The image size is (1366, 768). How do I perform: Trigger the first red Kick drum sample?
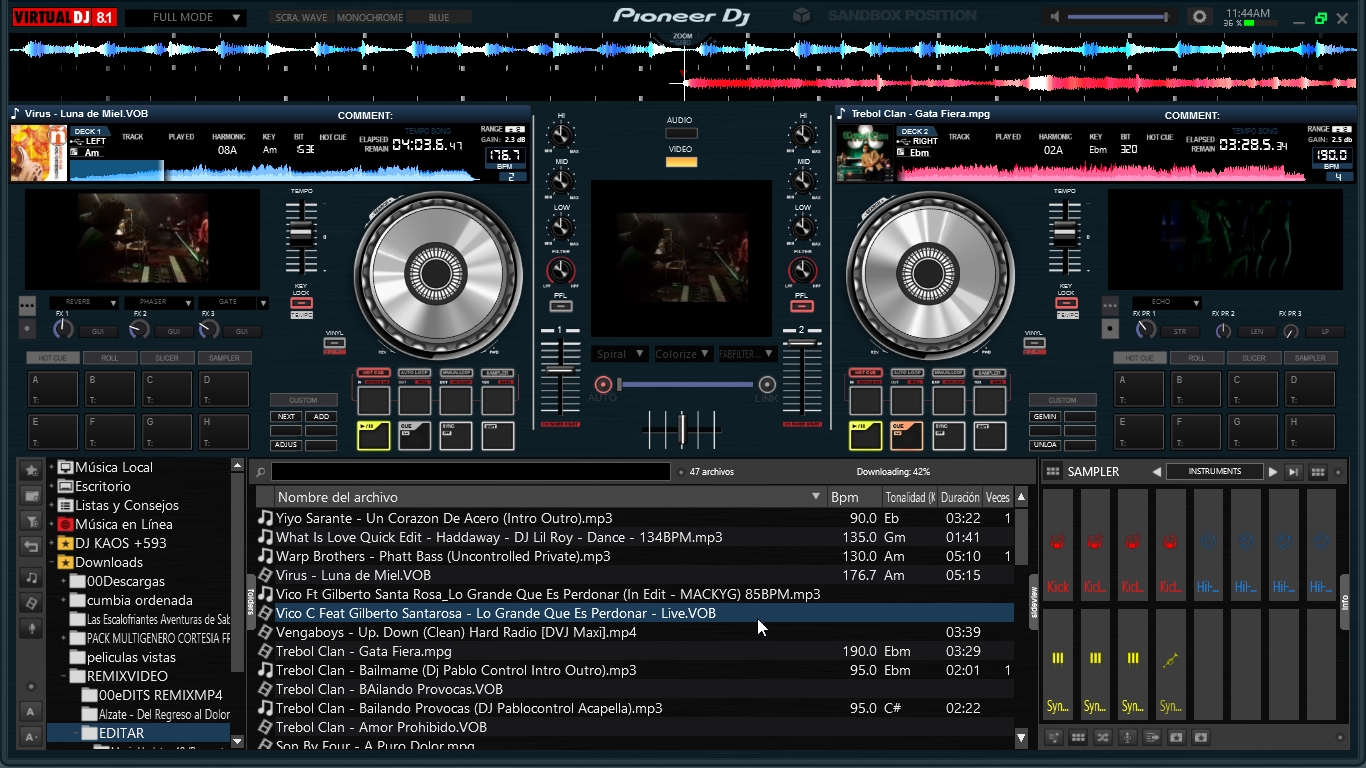[x=1058, y=545]
